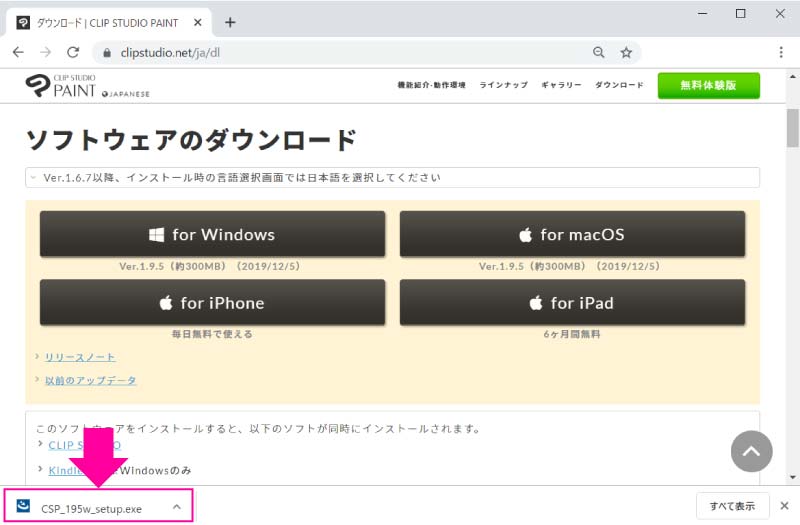Click the address bar URL field
Viewport: 800px width, 525px height.
(x=340, y=52)
